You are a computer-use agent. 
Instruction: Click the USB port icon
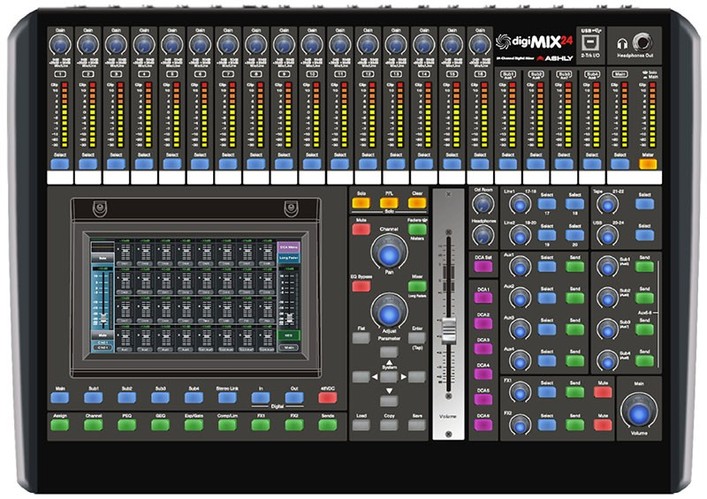589,43
